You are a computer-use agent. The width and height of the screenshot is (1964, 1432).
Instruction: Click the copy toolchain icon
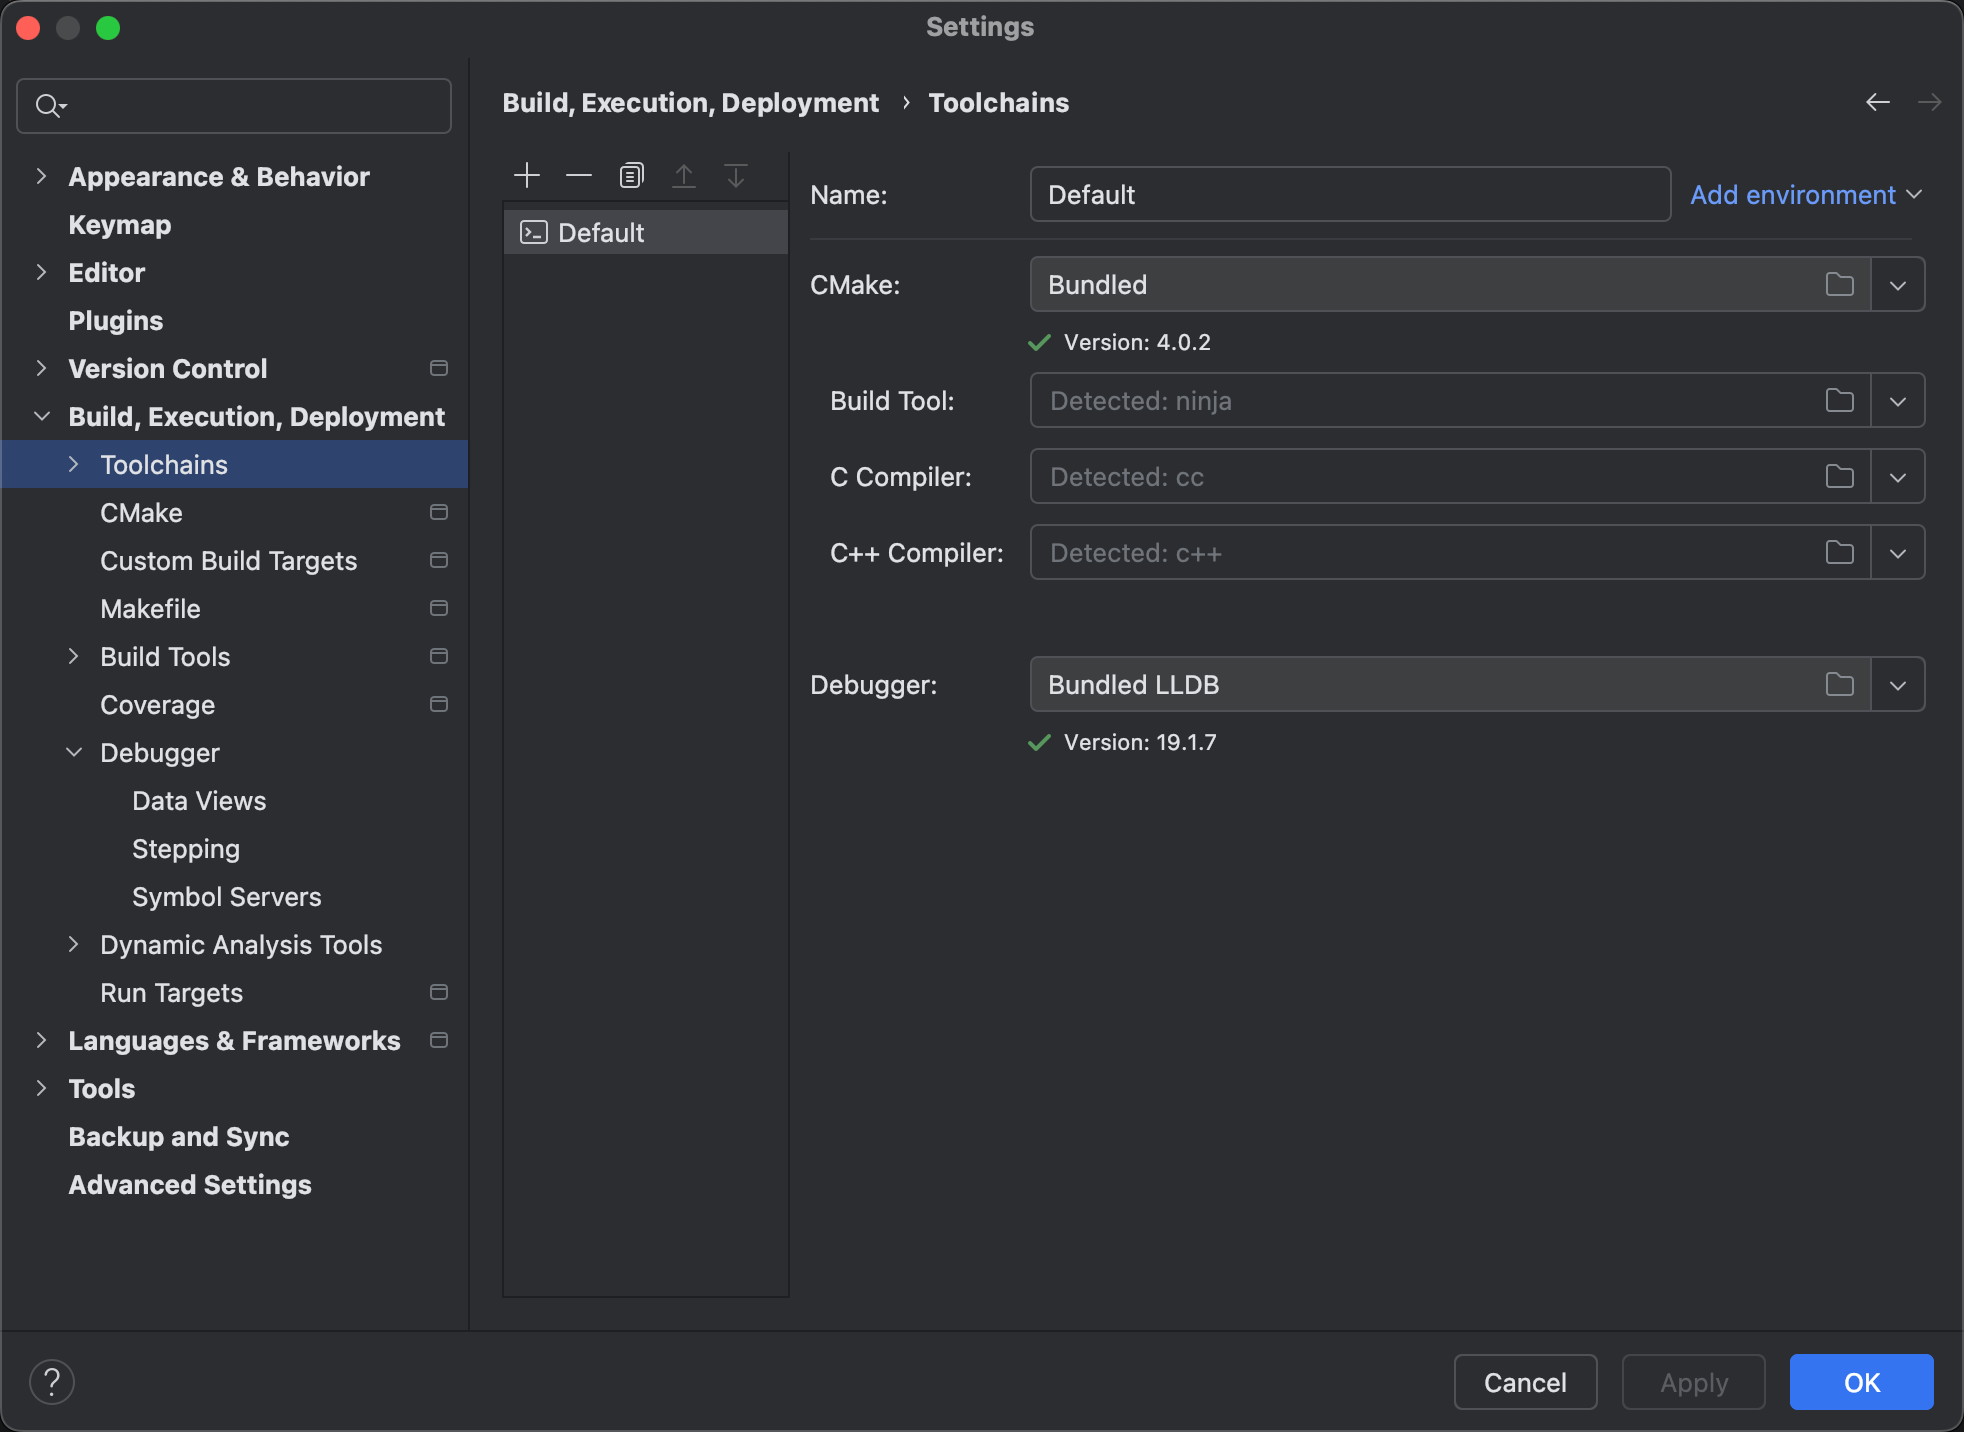(x=631, y=176)
